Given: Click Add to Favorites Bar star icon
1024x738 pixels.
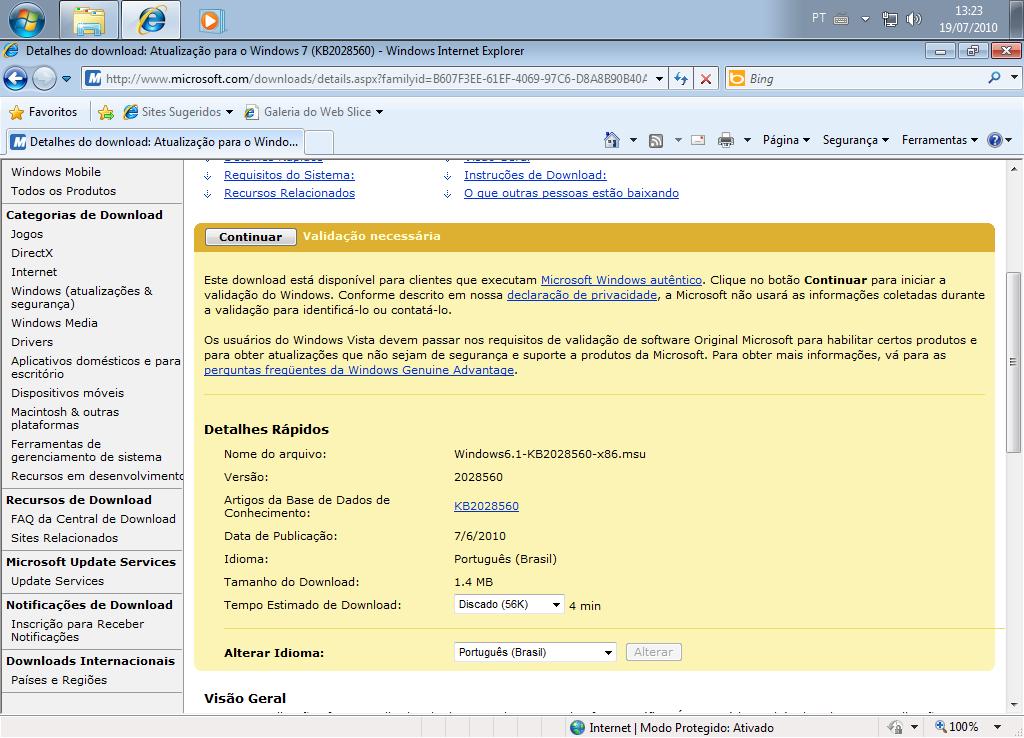Looking at the screenshot, I should point(105,112).
